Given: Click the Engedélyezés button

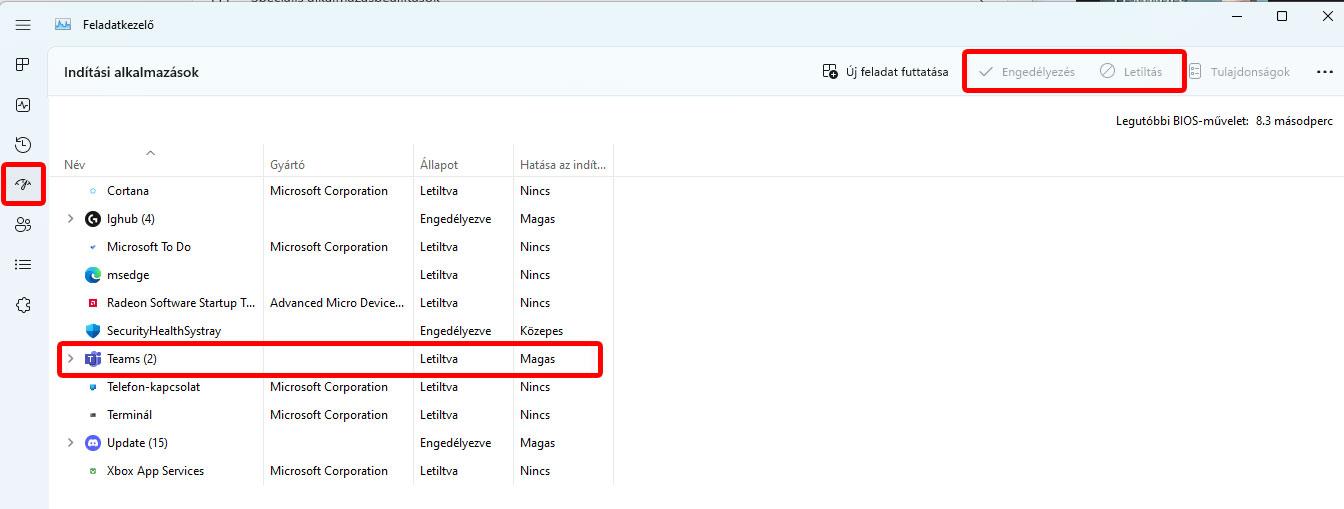Looking at the screenshot, I should [1027, 72].
